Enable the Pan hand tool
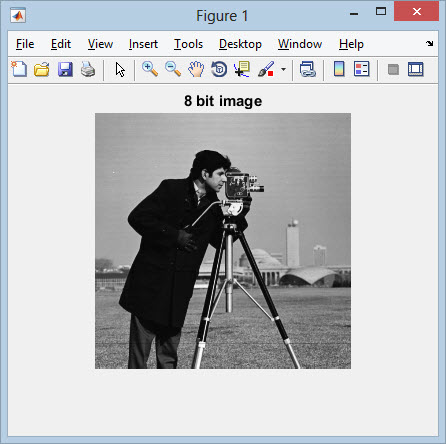This screenshot has height=444, width=446. click(196, 69)
